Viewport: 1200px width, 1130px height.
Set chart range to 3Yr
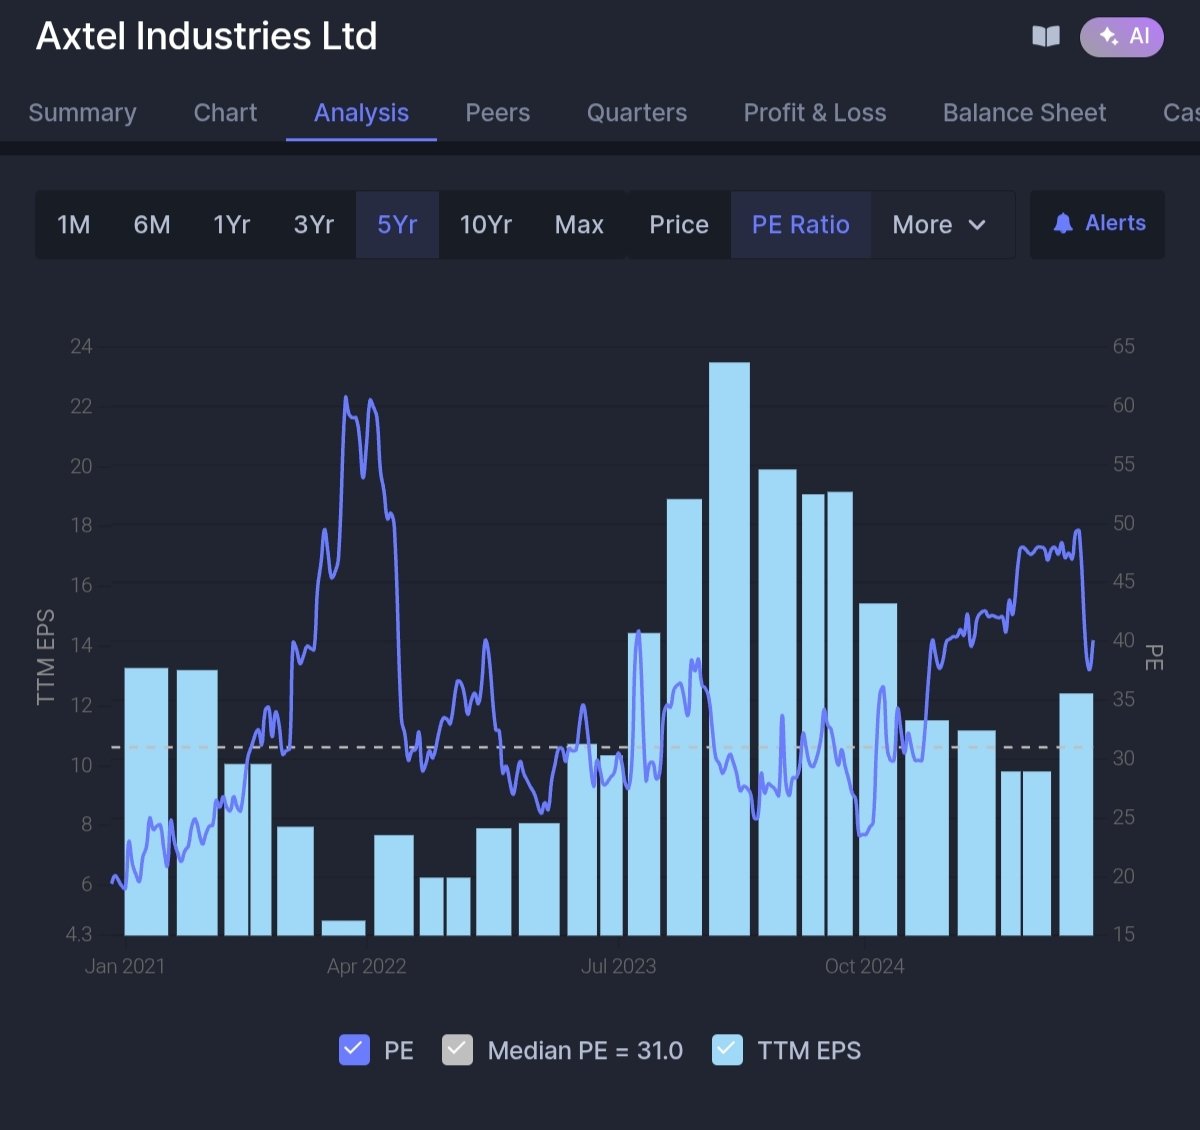(x=314, y=225)
